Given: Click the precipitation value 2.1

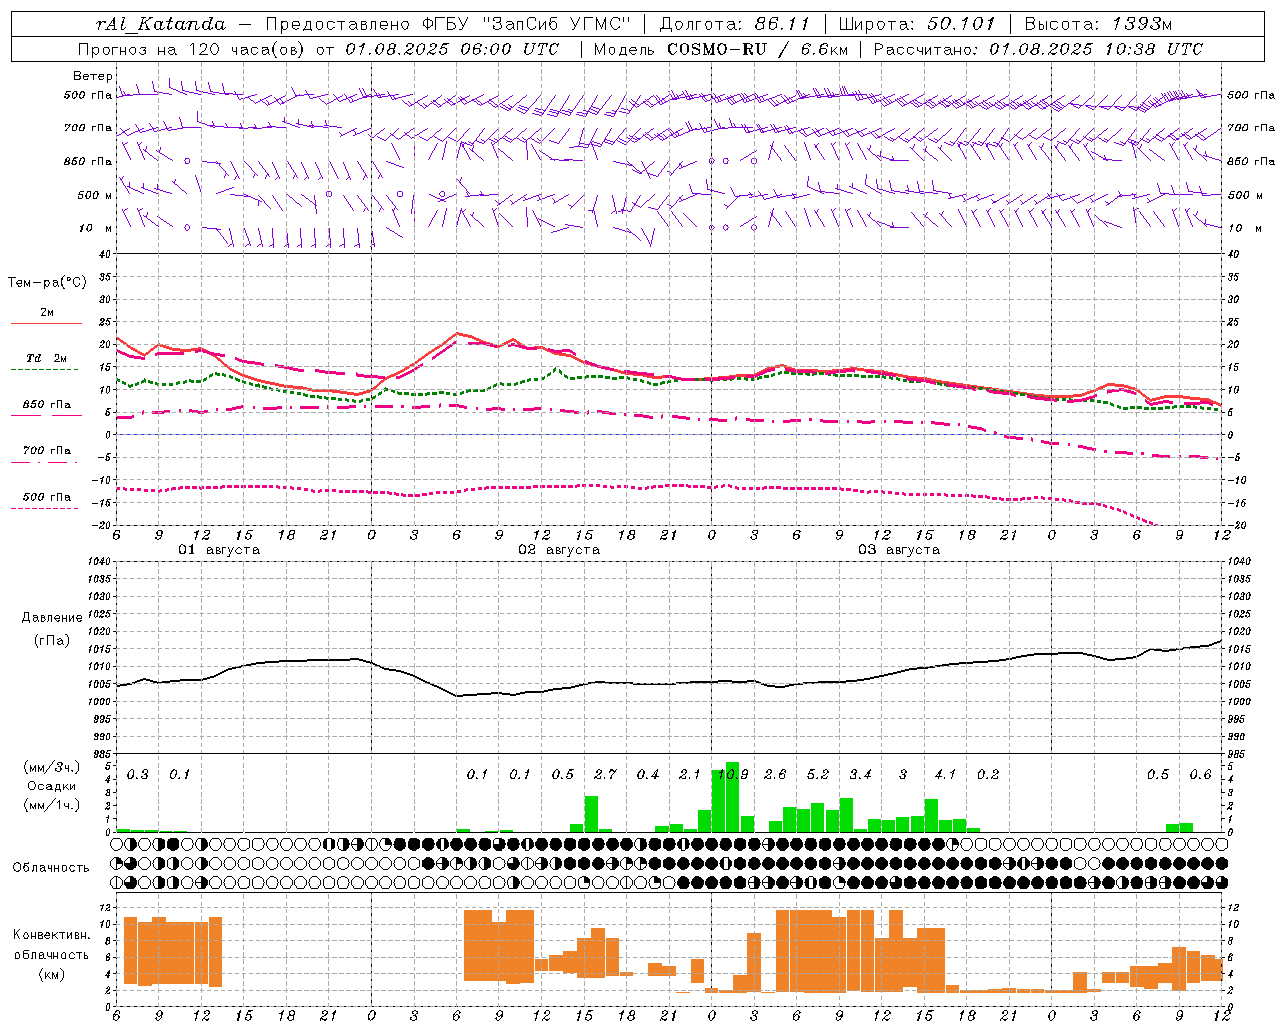Looking at the screenshot, I should tap(690, 774).
